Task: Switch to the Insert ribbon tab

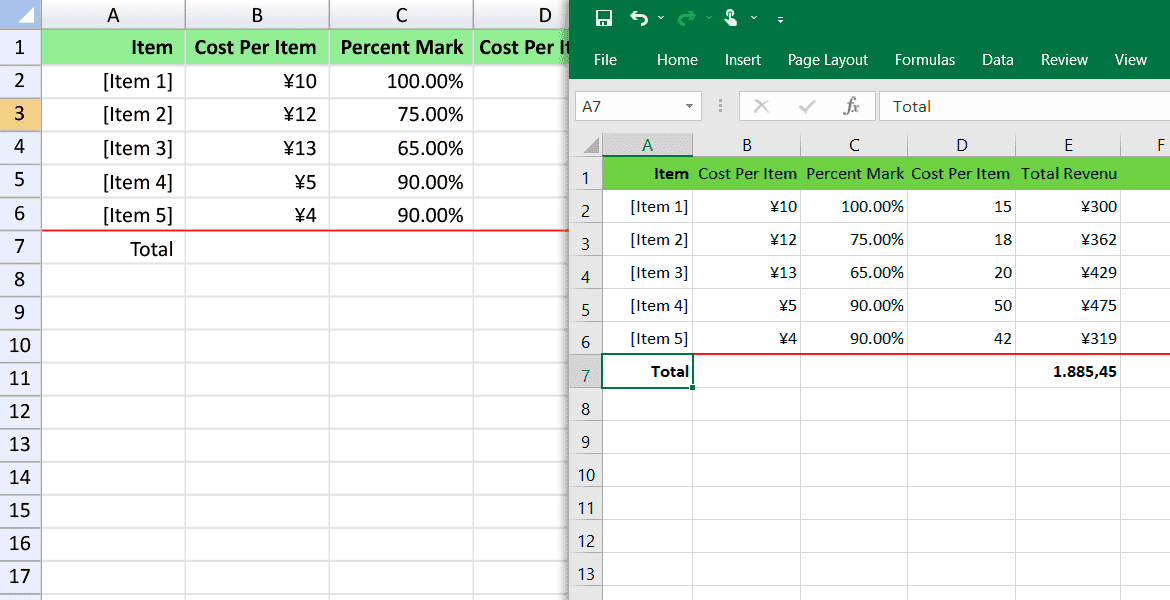Action: tap(743, 60)
